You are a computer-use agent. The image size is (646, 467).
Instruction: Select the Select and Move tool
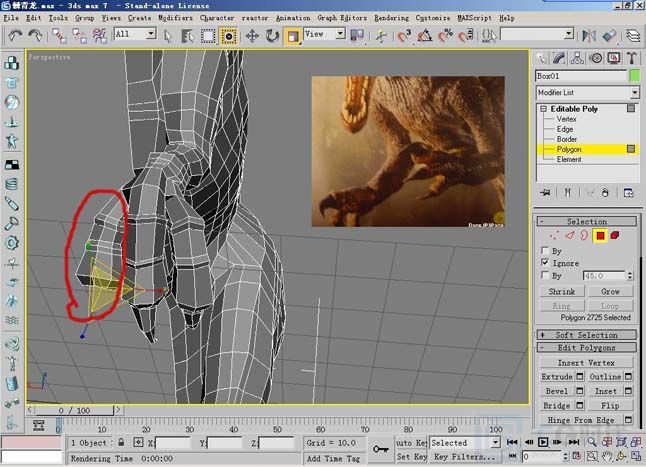pos(252,36)
